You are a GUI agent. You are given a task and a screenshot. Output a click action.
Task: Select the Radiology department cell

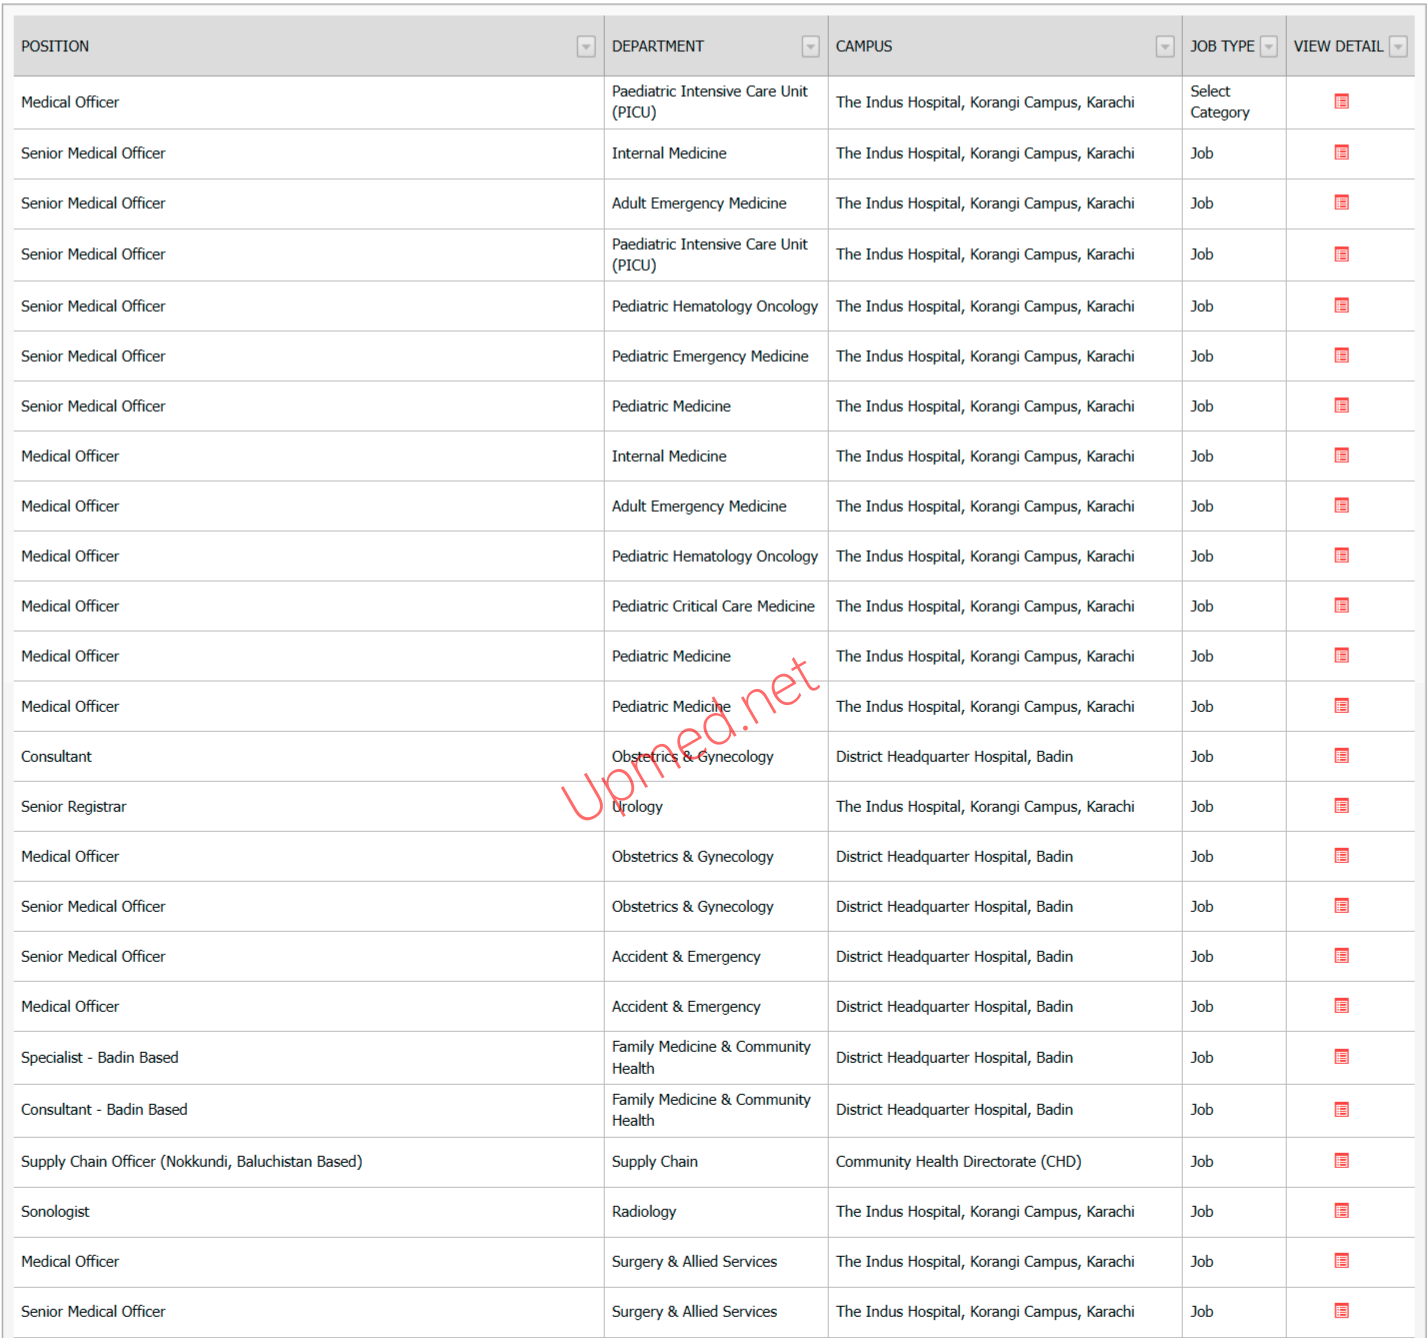coord(644,1212)
